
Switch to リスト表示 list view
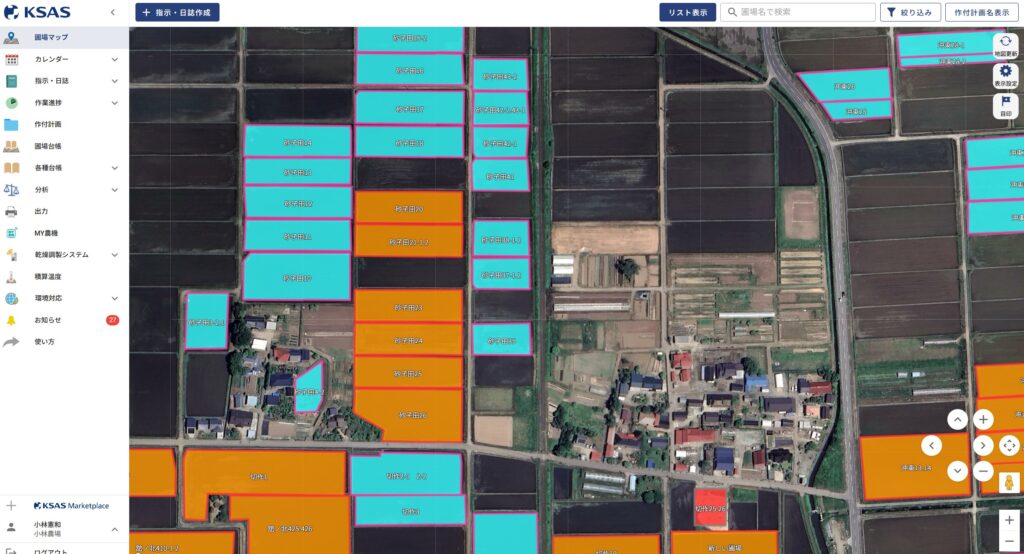pos(687,13)
